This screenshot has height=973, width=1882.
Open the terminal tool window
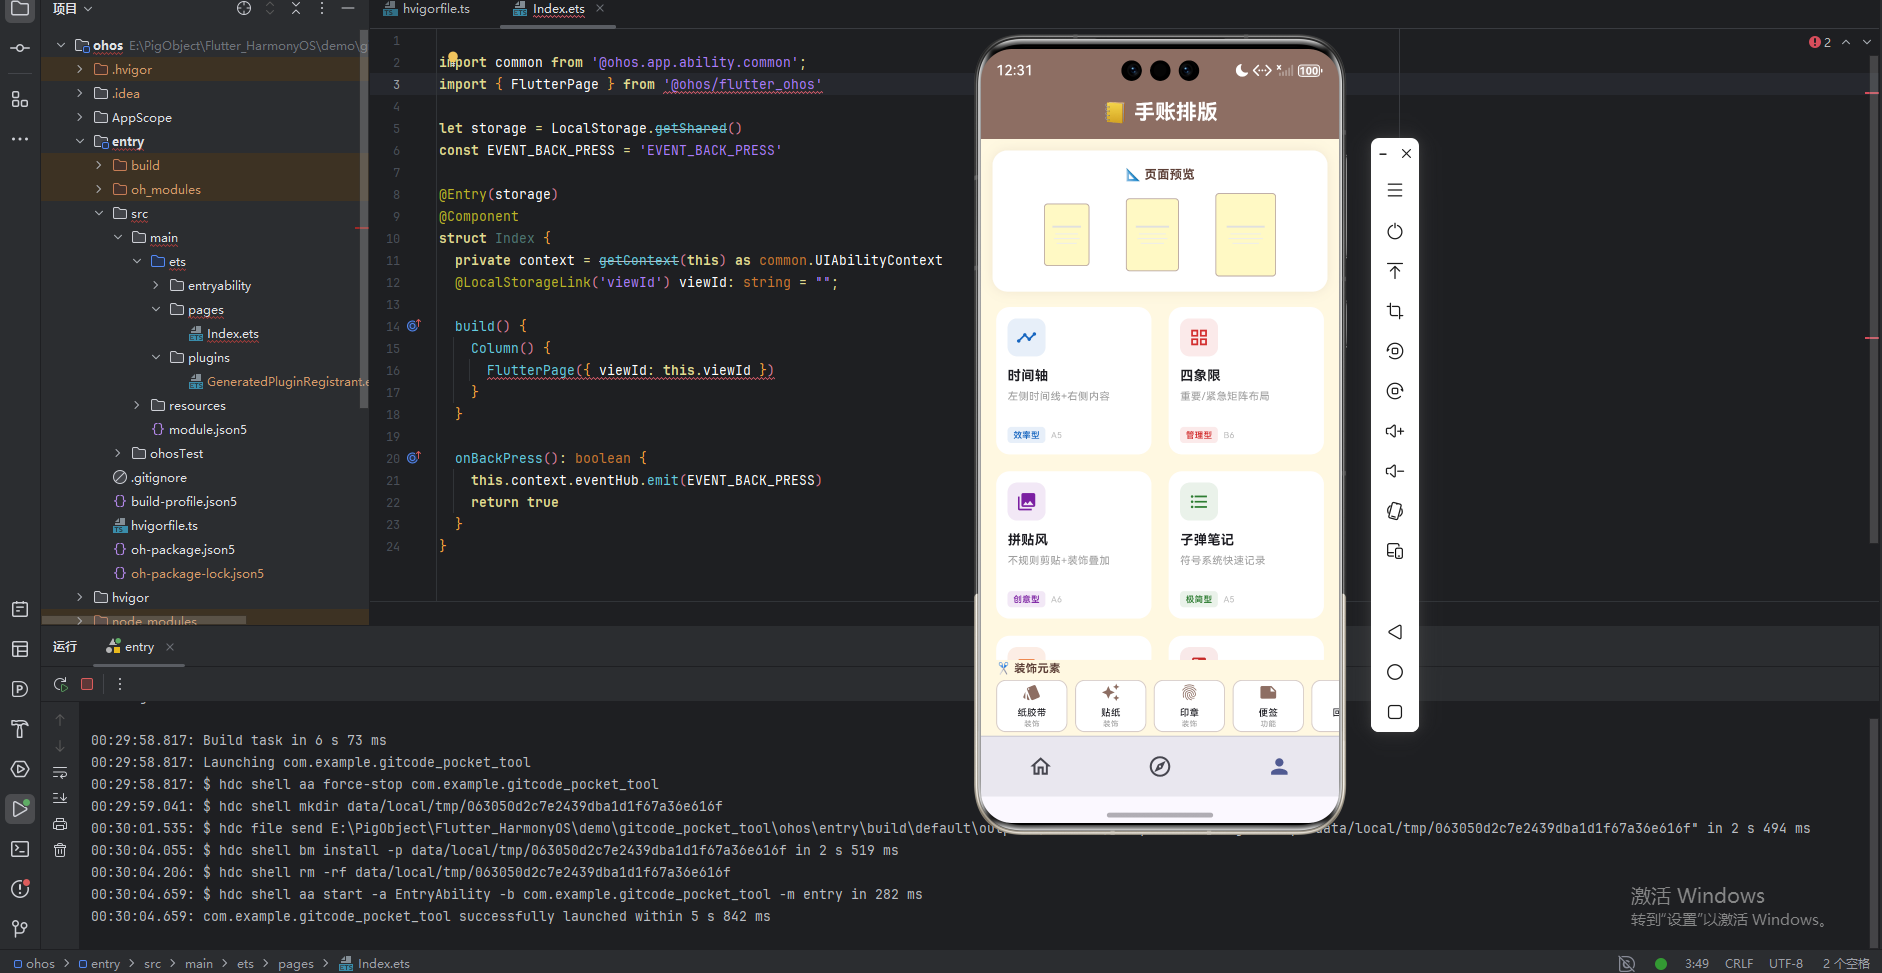coord(20,849)
